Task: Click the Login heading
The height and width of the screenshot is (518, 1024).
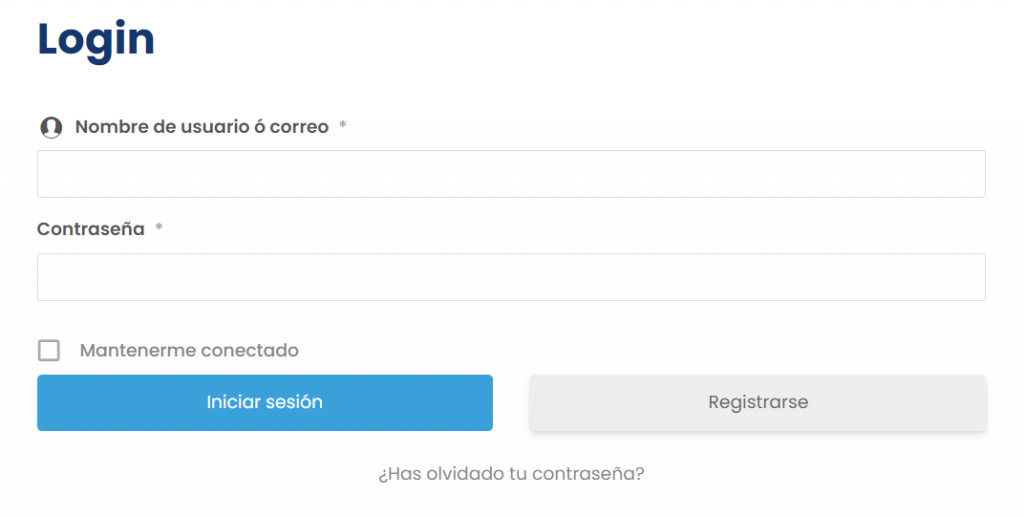Action: 96,40
